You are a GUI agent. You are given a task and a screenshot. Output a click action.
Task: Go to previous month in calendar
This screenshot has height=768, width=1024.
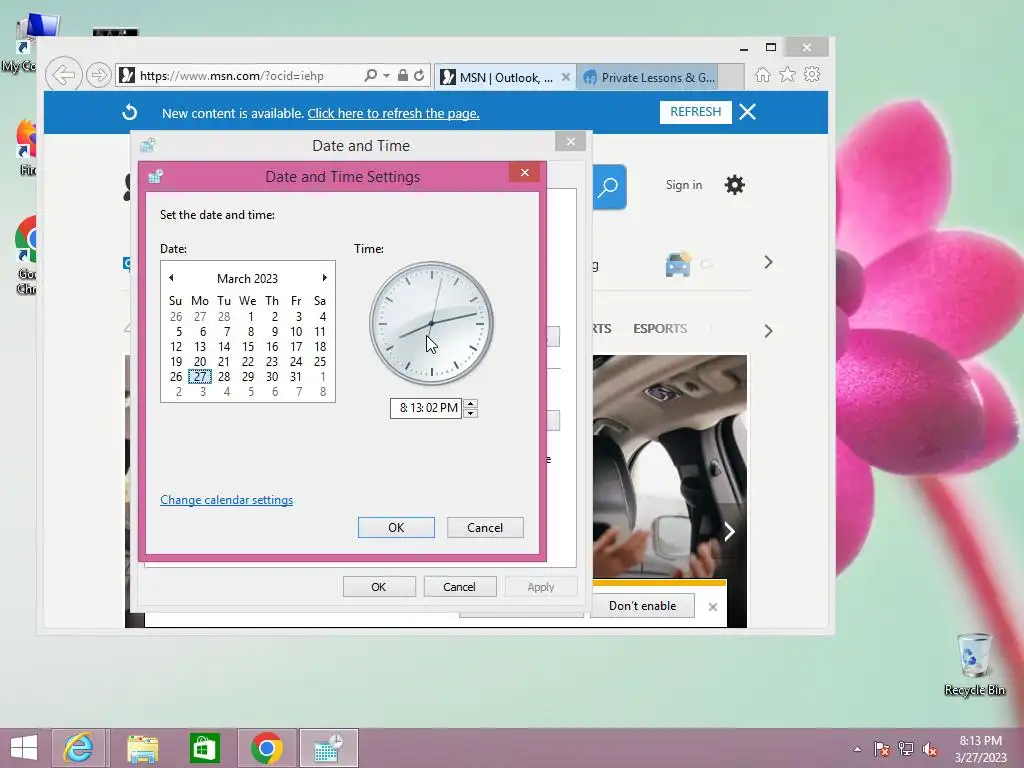pos(171,278)
